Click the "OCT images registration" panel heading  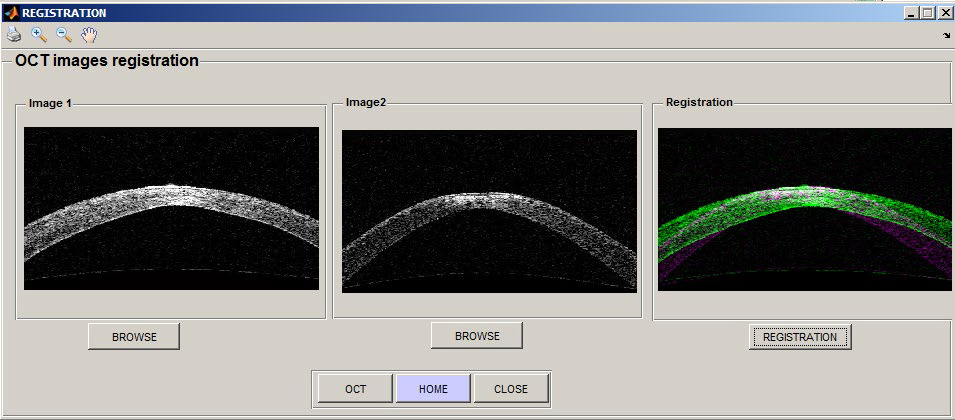[x=107, y=61]
